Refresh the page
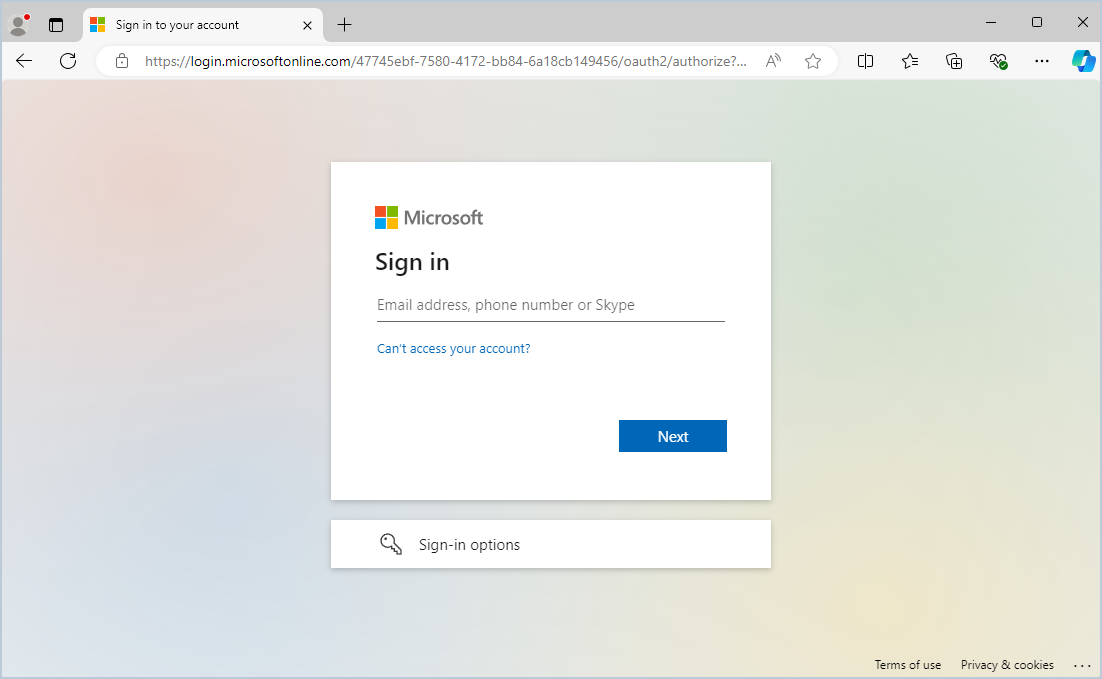 [x=68, y=61]
